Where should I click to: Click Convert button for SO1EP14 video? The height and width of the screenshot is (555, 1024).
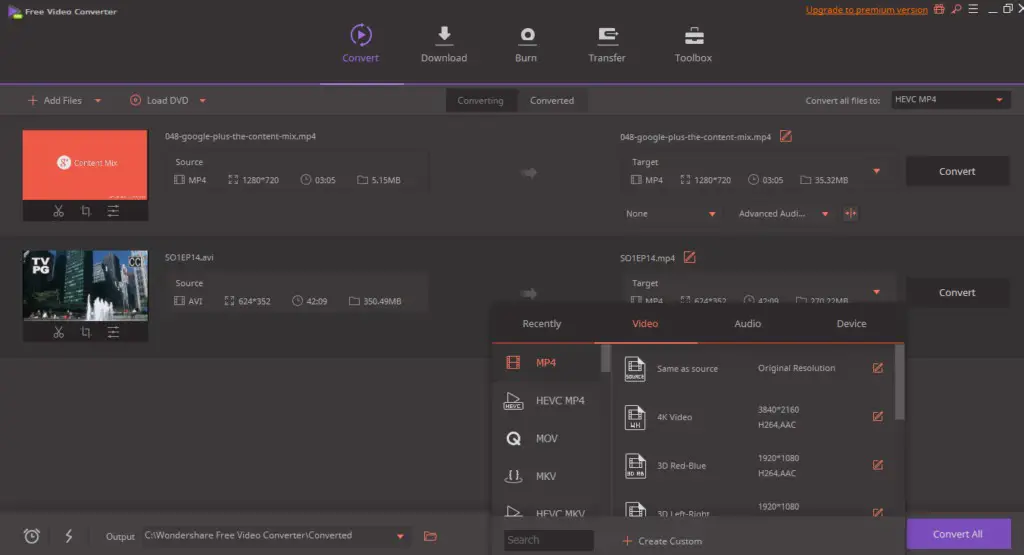[x=957, y=293]
